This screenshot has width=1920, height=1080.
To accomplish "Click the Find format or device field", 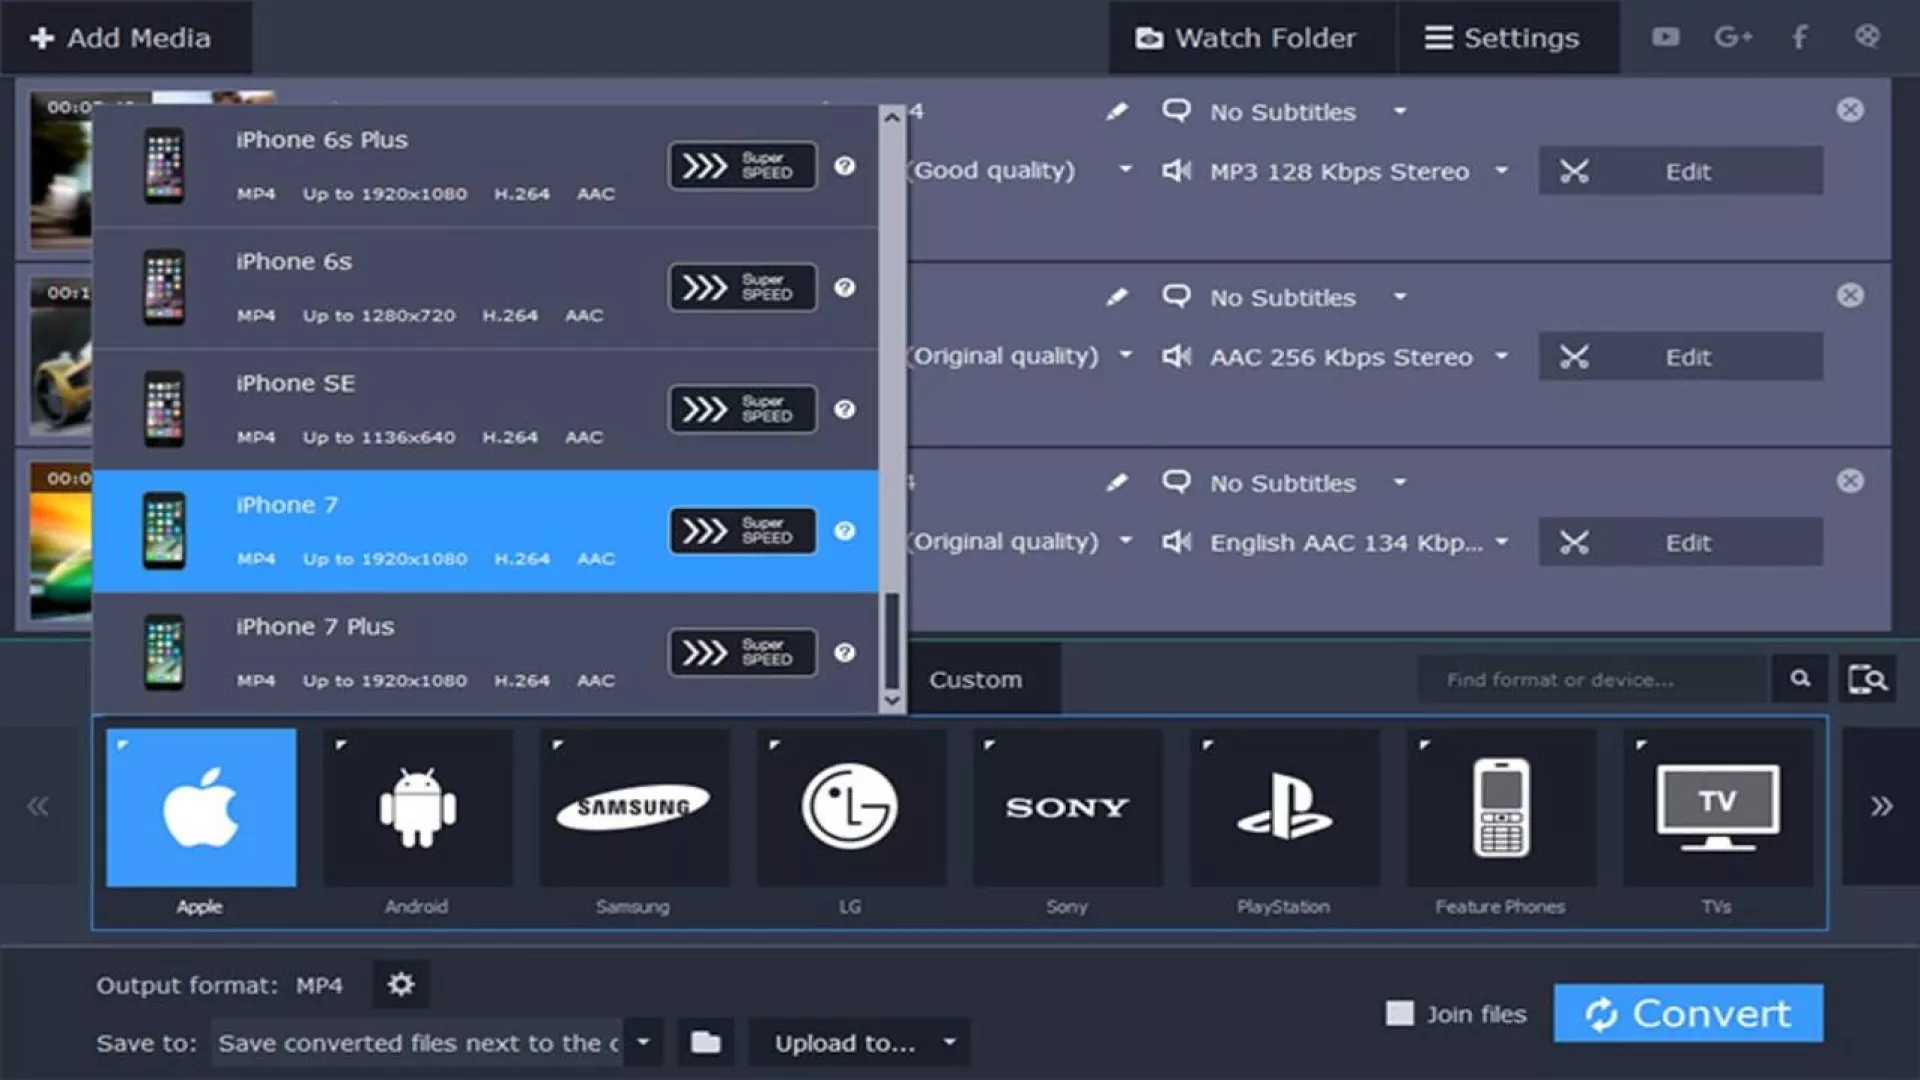I will point(1590,680).
